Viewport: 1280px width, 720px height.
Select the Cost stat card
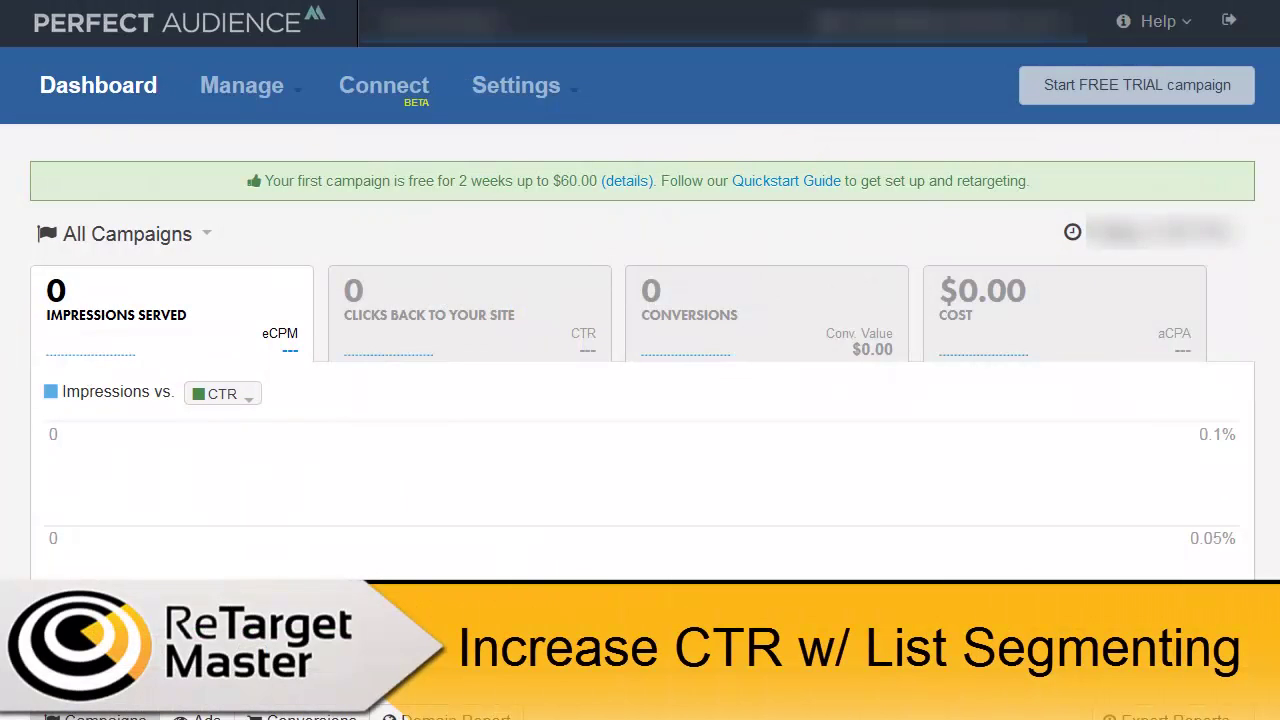1065,313
